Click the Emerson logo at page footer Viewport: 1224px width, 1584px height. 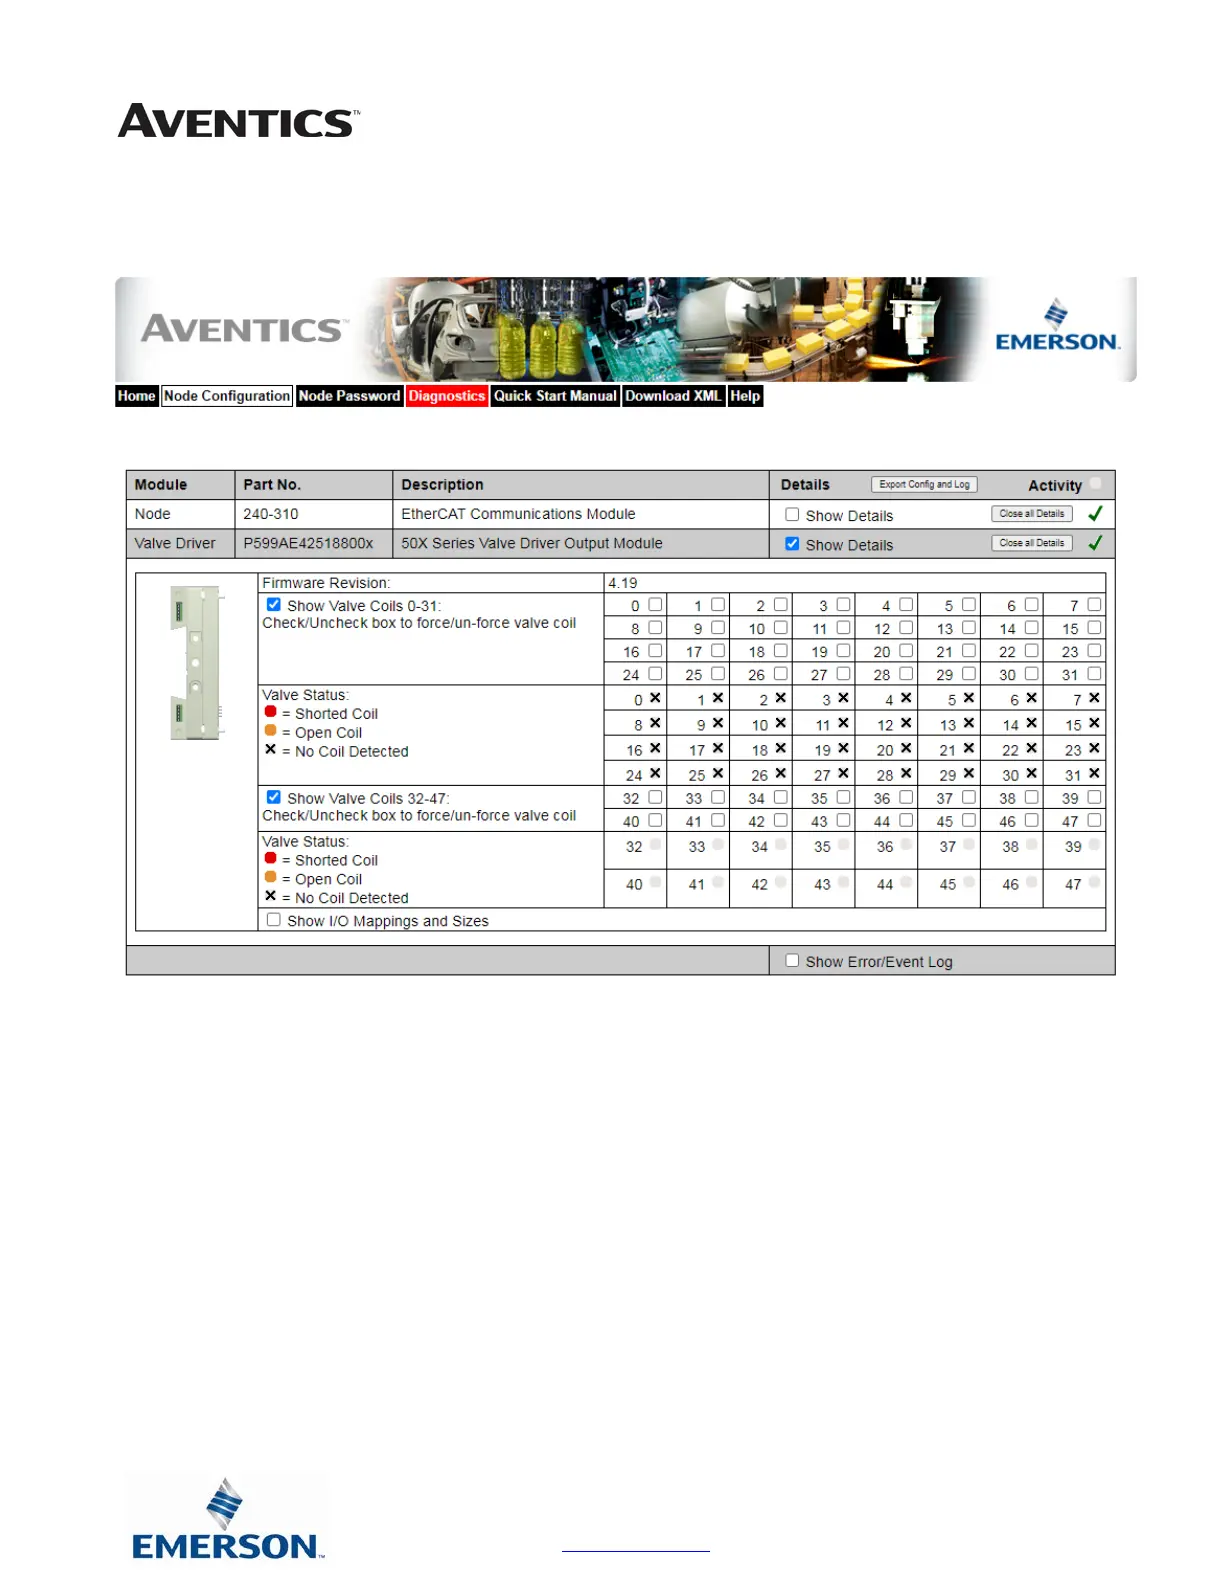click(228, 1519)
